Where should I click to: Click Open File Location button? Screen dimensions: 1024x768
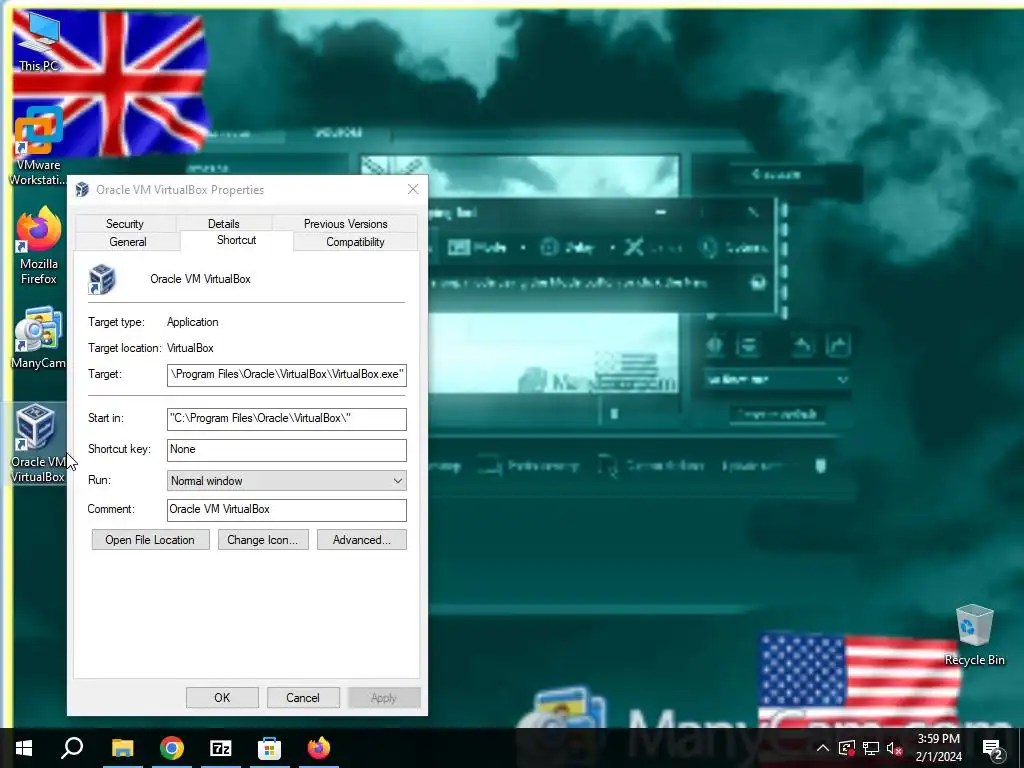(150, 540)
